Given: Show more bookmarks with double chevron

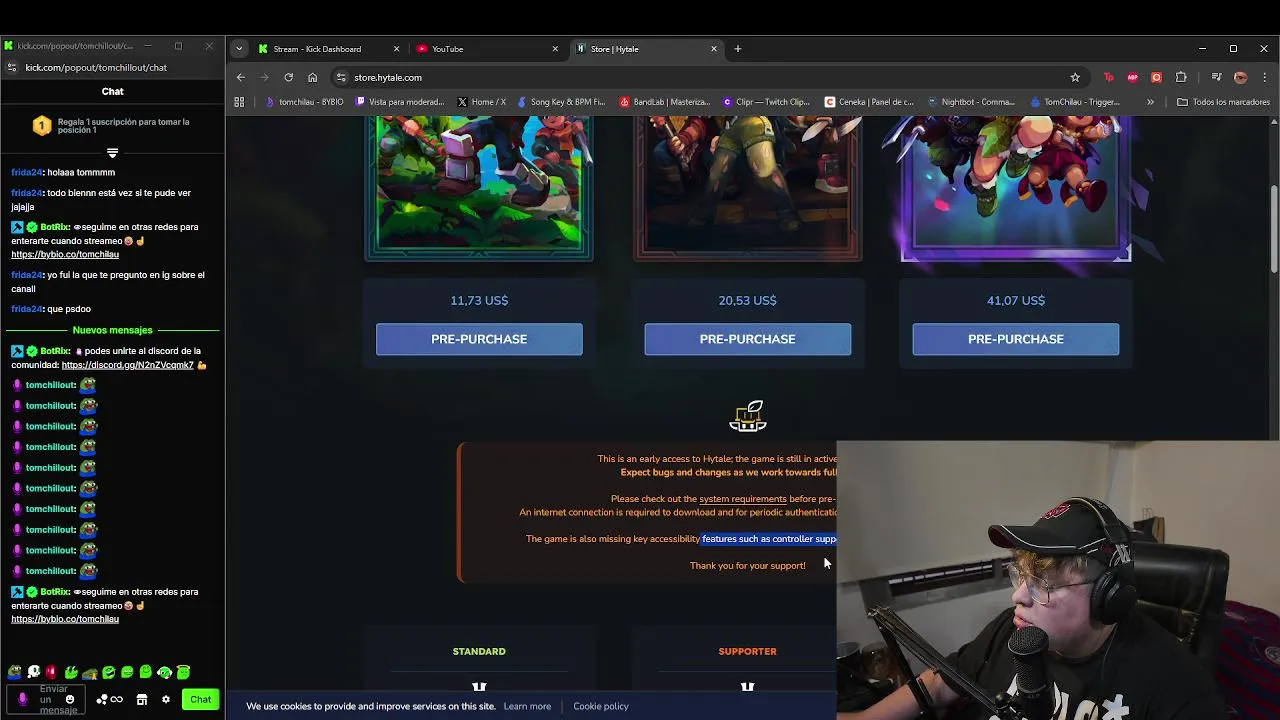Looking at the screenshot, I should point(1150,102).
